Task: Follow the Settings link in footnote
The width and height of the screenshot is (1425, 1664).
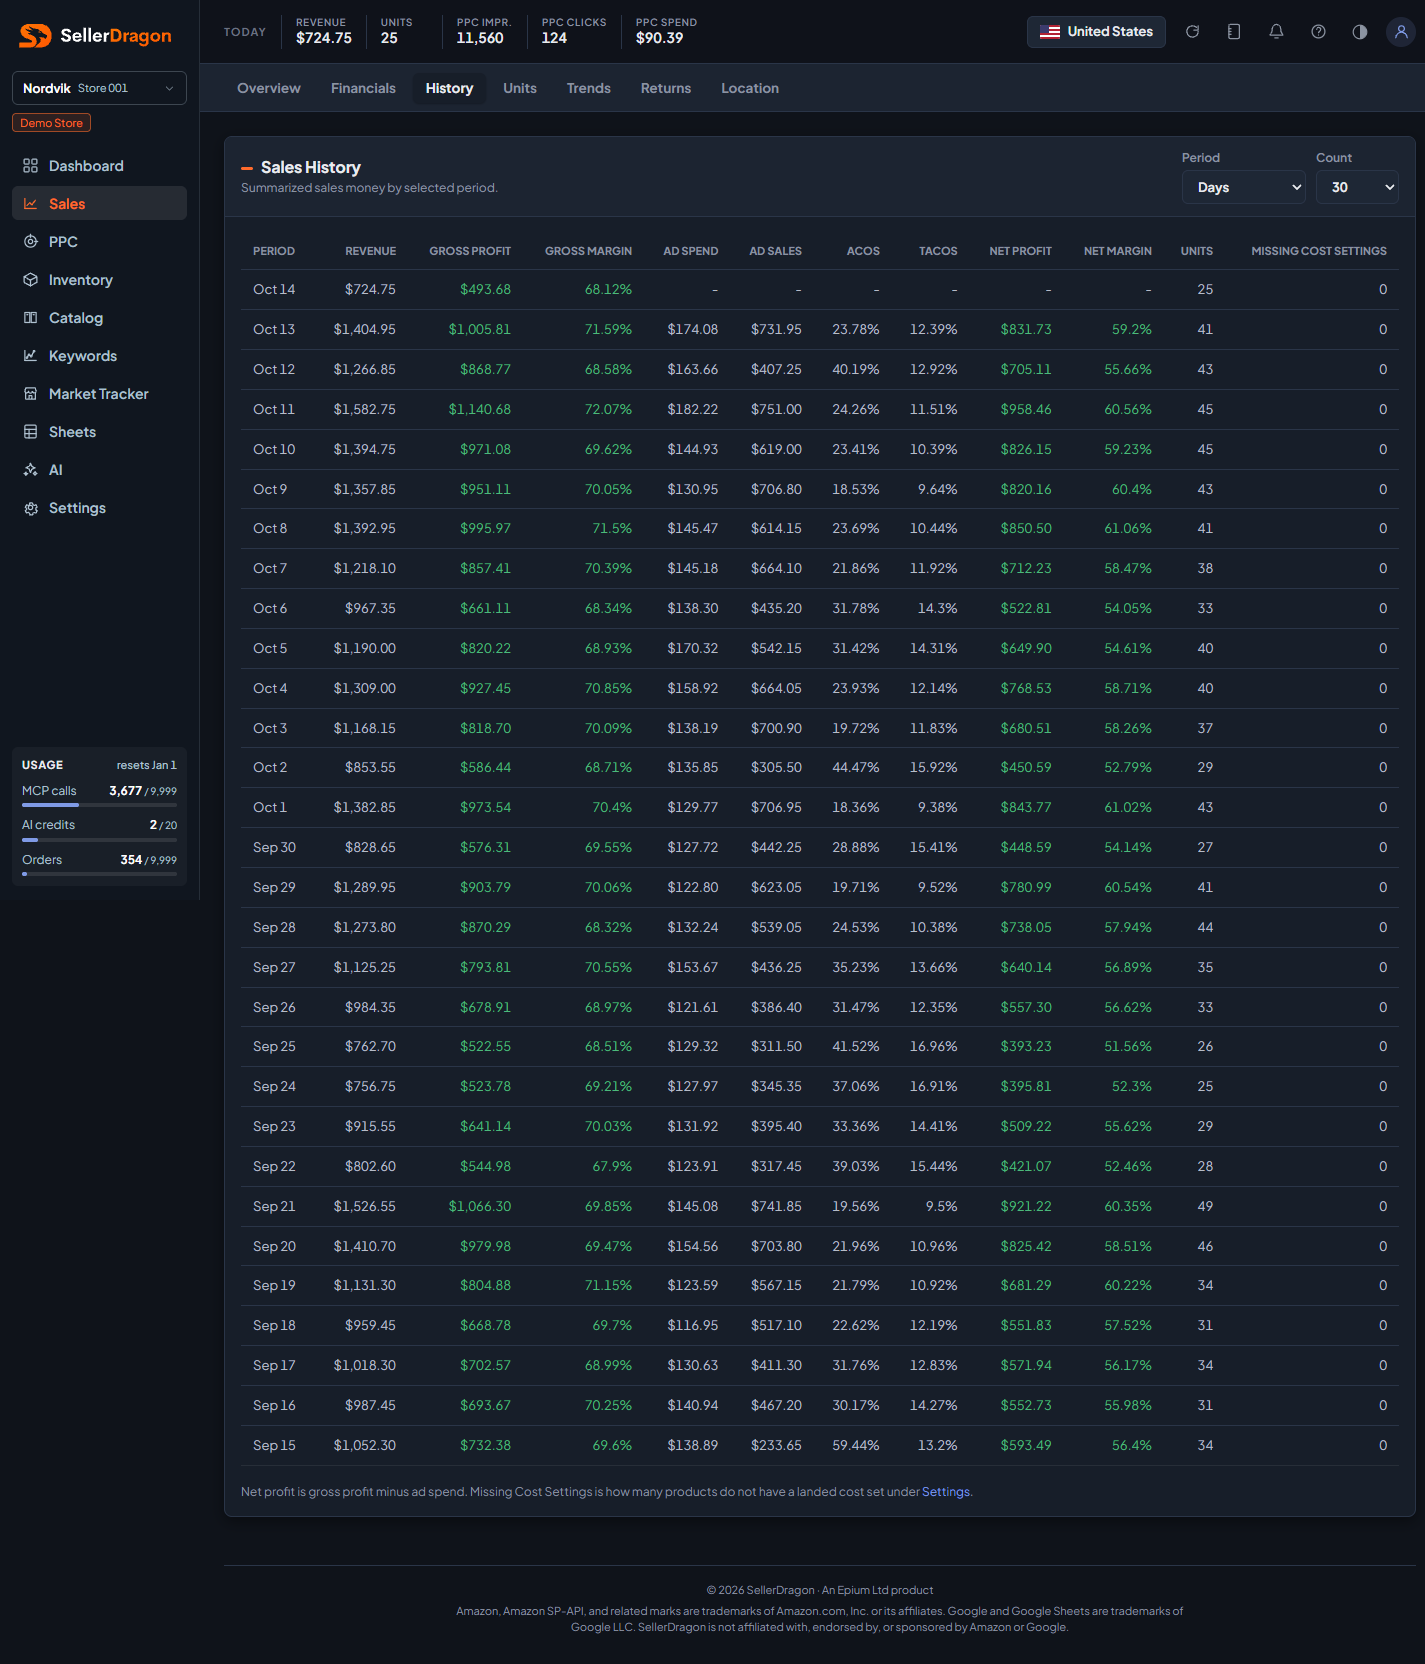Action: [946, 1492]
